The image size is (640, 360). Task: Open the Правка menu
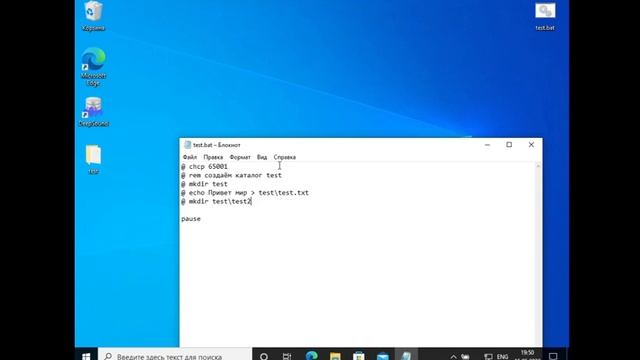click(213, 157)
